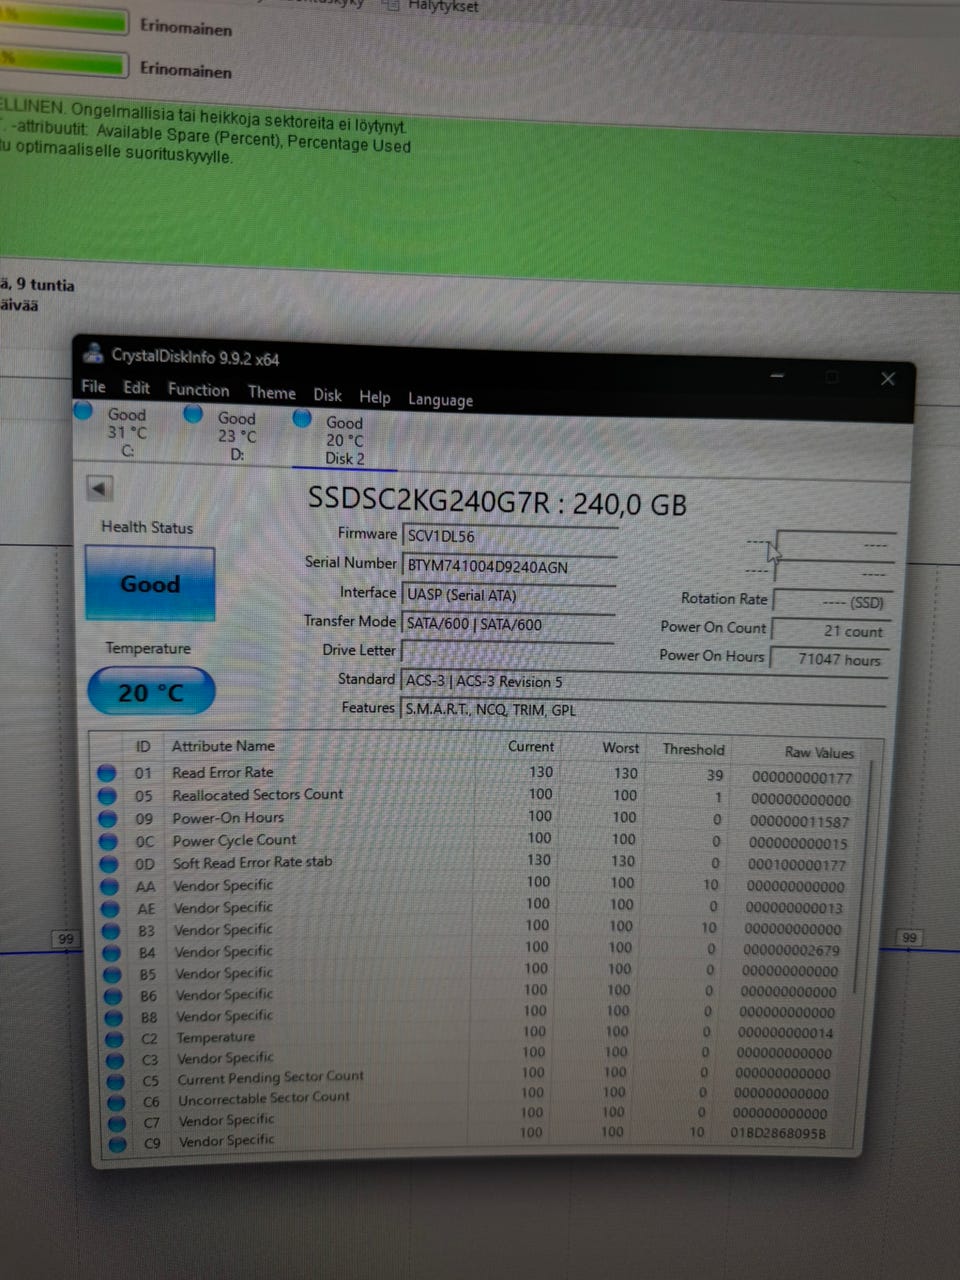960x1280 pixels.
Task: Select the Reallocated Sectors Count attribute name
Action: point(257,795)
